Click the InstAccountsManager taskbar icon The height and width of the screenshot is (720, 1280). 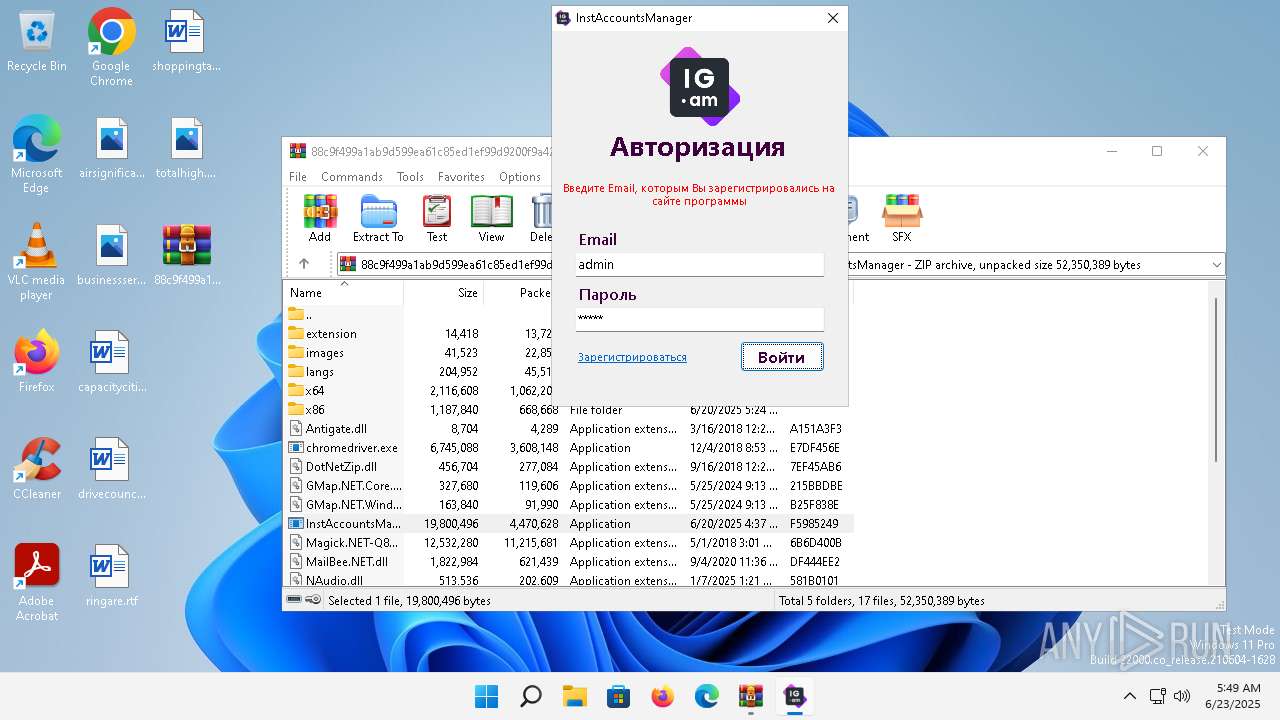(x=794, y=696)
